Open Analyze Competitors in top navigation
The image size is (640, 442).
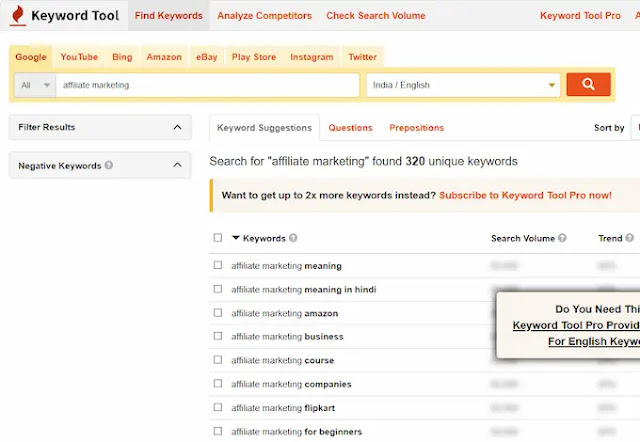pos(264,16)
